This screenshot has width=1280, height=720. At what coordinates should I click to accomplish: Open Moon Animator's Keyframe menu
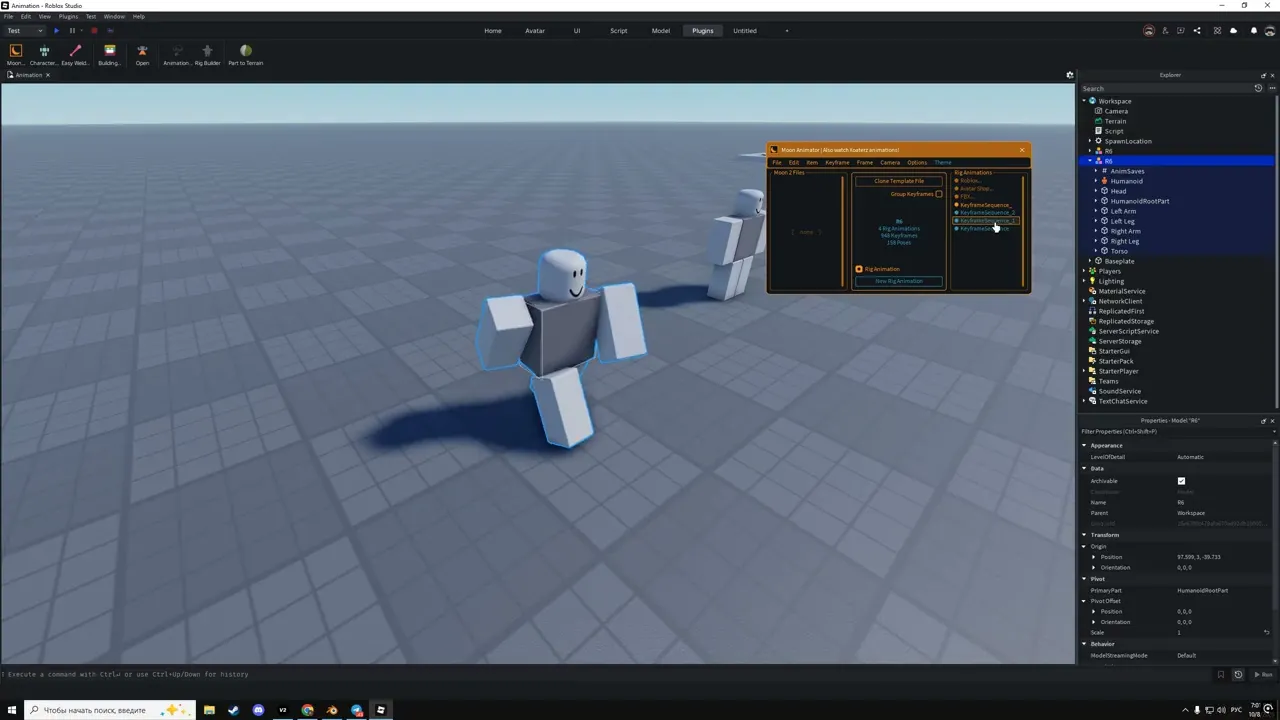click(837, 162)
